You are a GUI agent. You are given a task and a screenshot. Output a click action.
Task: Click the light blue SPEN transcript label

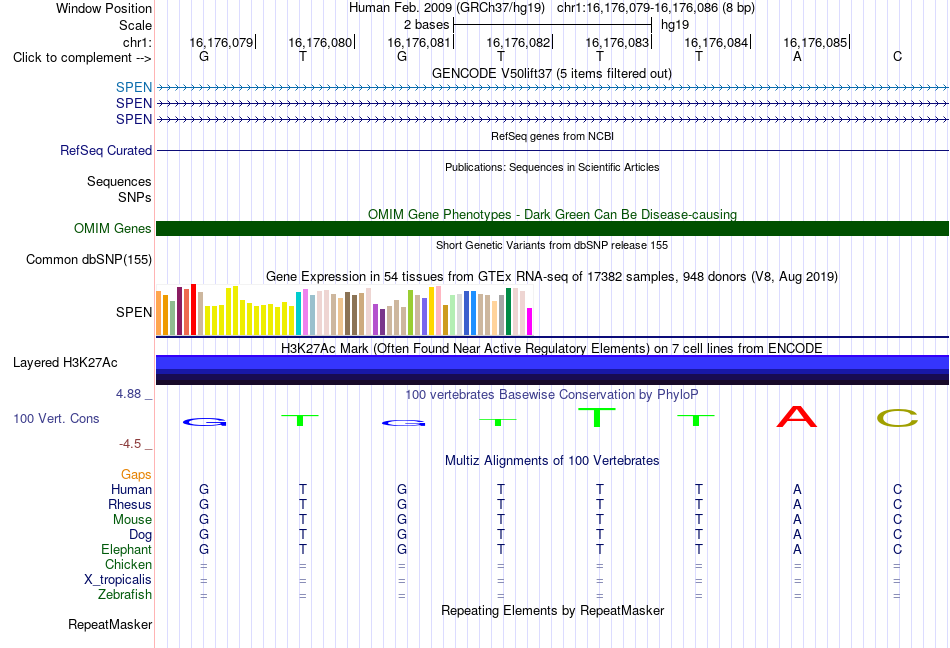tap(134, 87)
